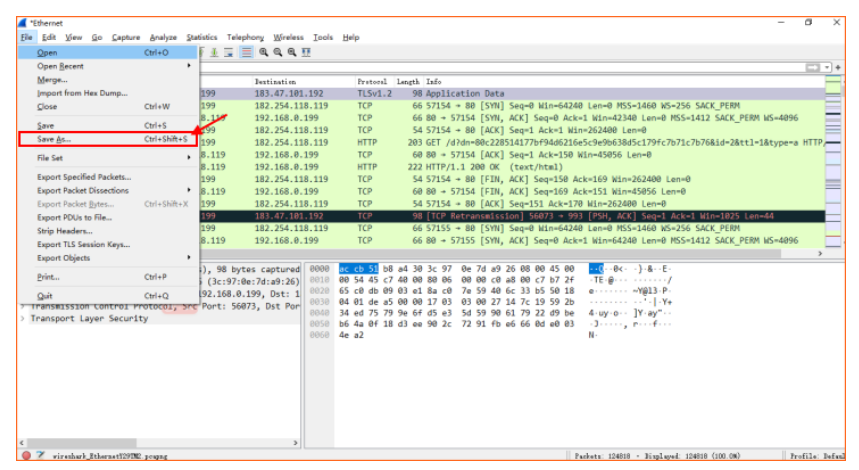Choose Save As from the File menu
Image resolution: width=859 pixels, height=470 pixels.
[54, 139]
